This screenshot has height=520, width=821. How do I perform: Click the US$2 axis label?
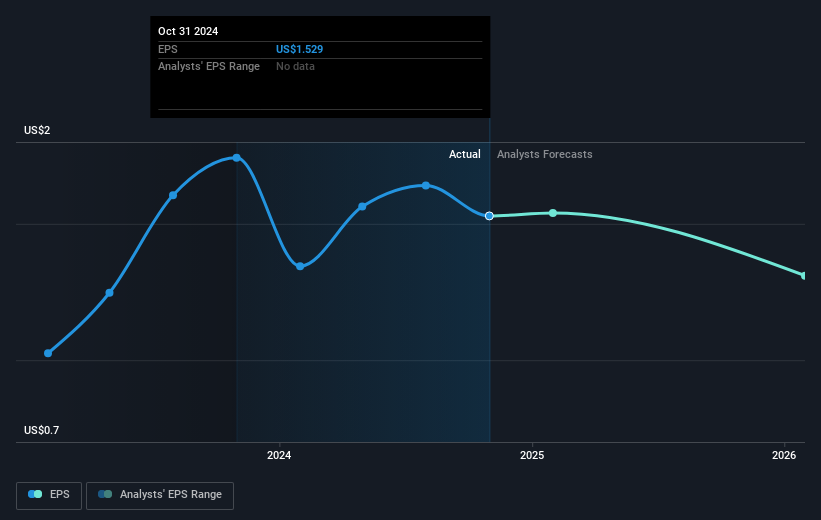(x=37, y=130)
